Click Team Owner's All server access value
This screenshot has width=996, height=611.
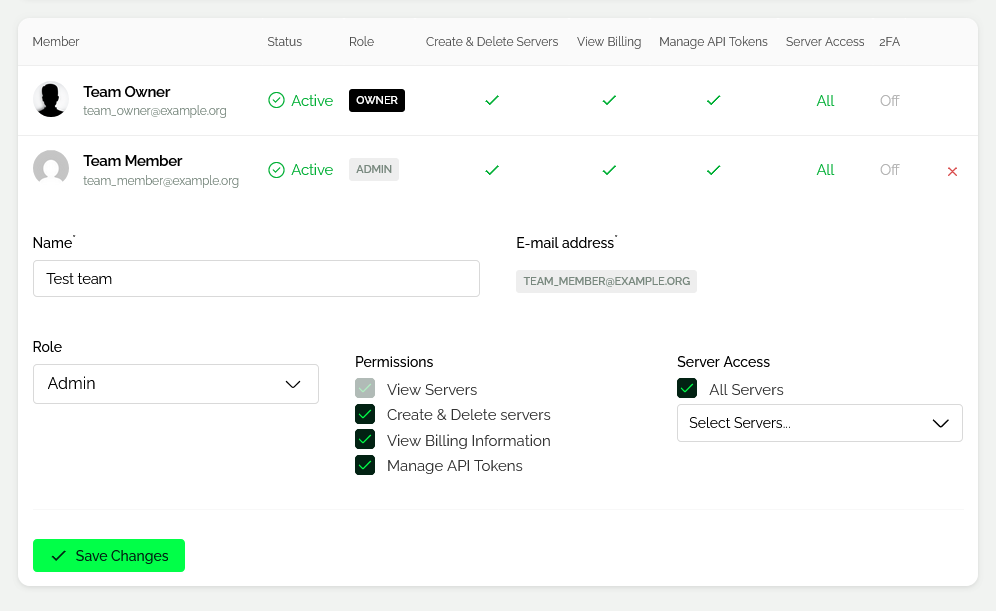825,100
